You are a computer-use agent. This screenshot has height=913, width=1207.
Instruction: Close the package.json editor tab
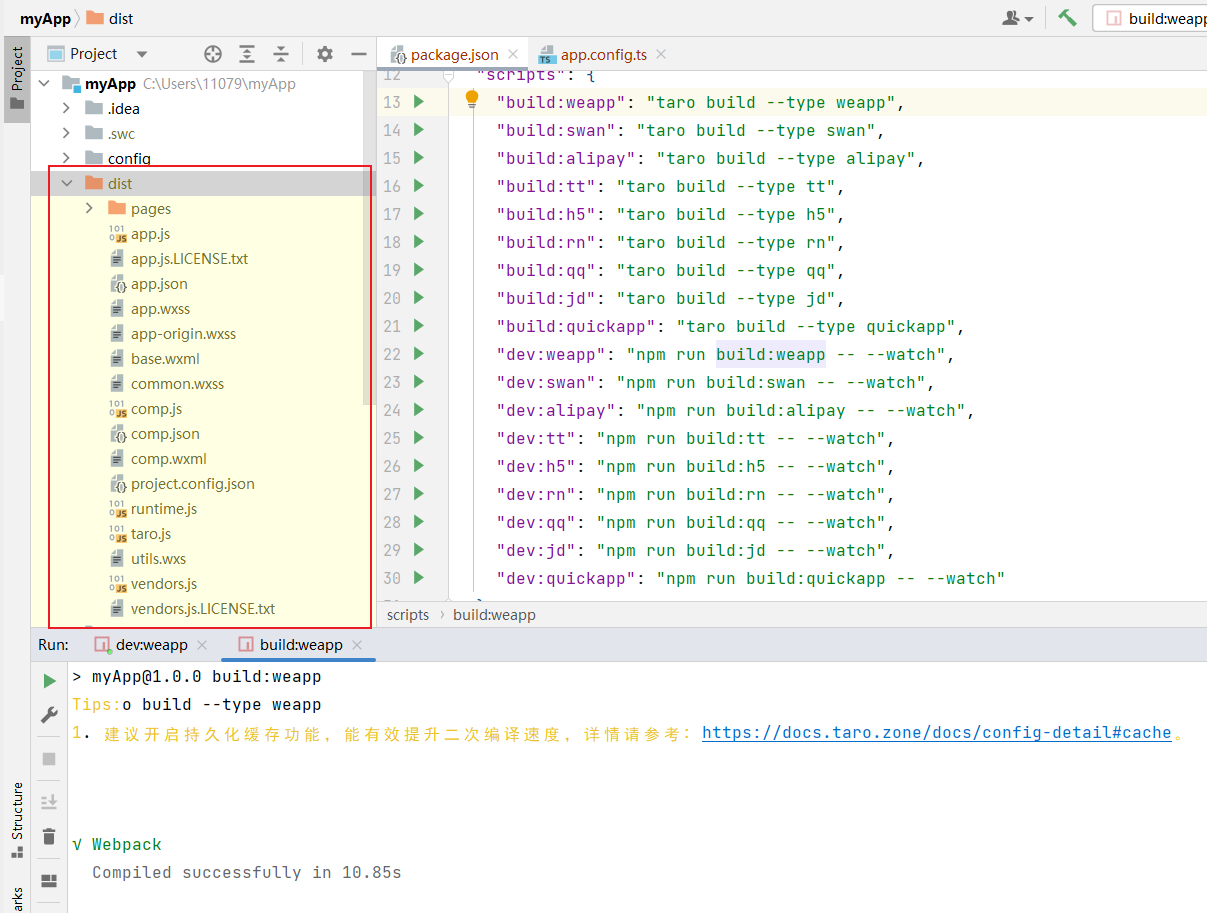[514, 55]
